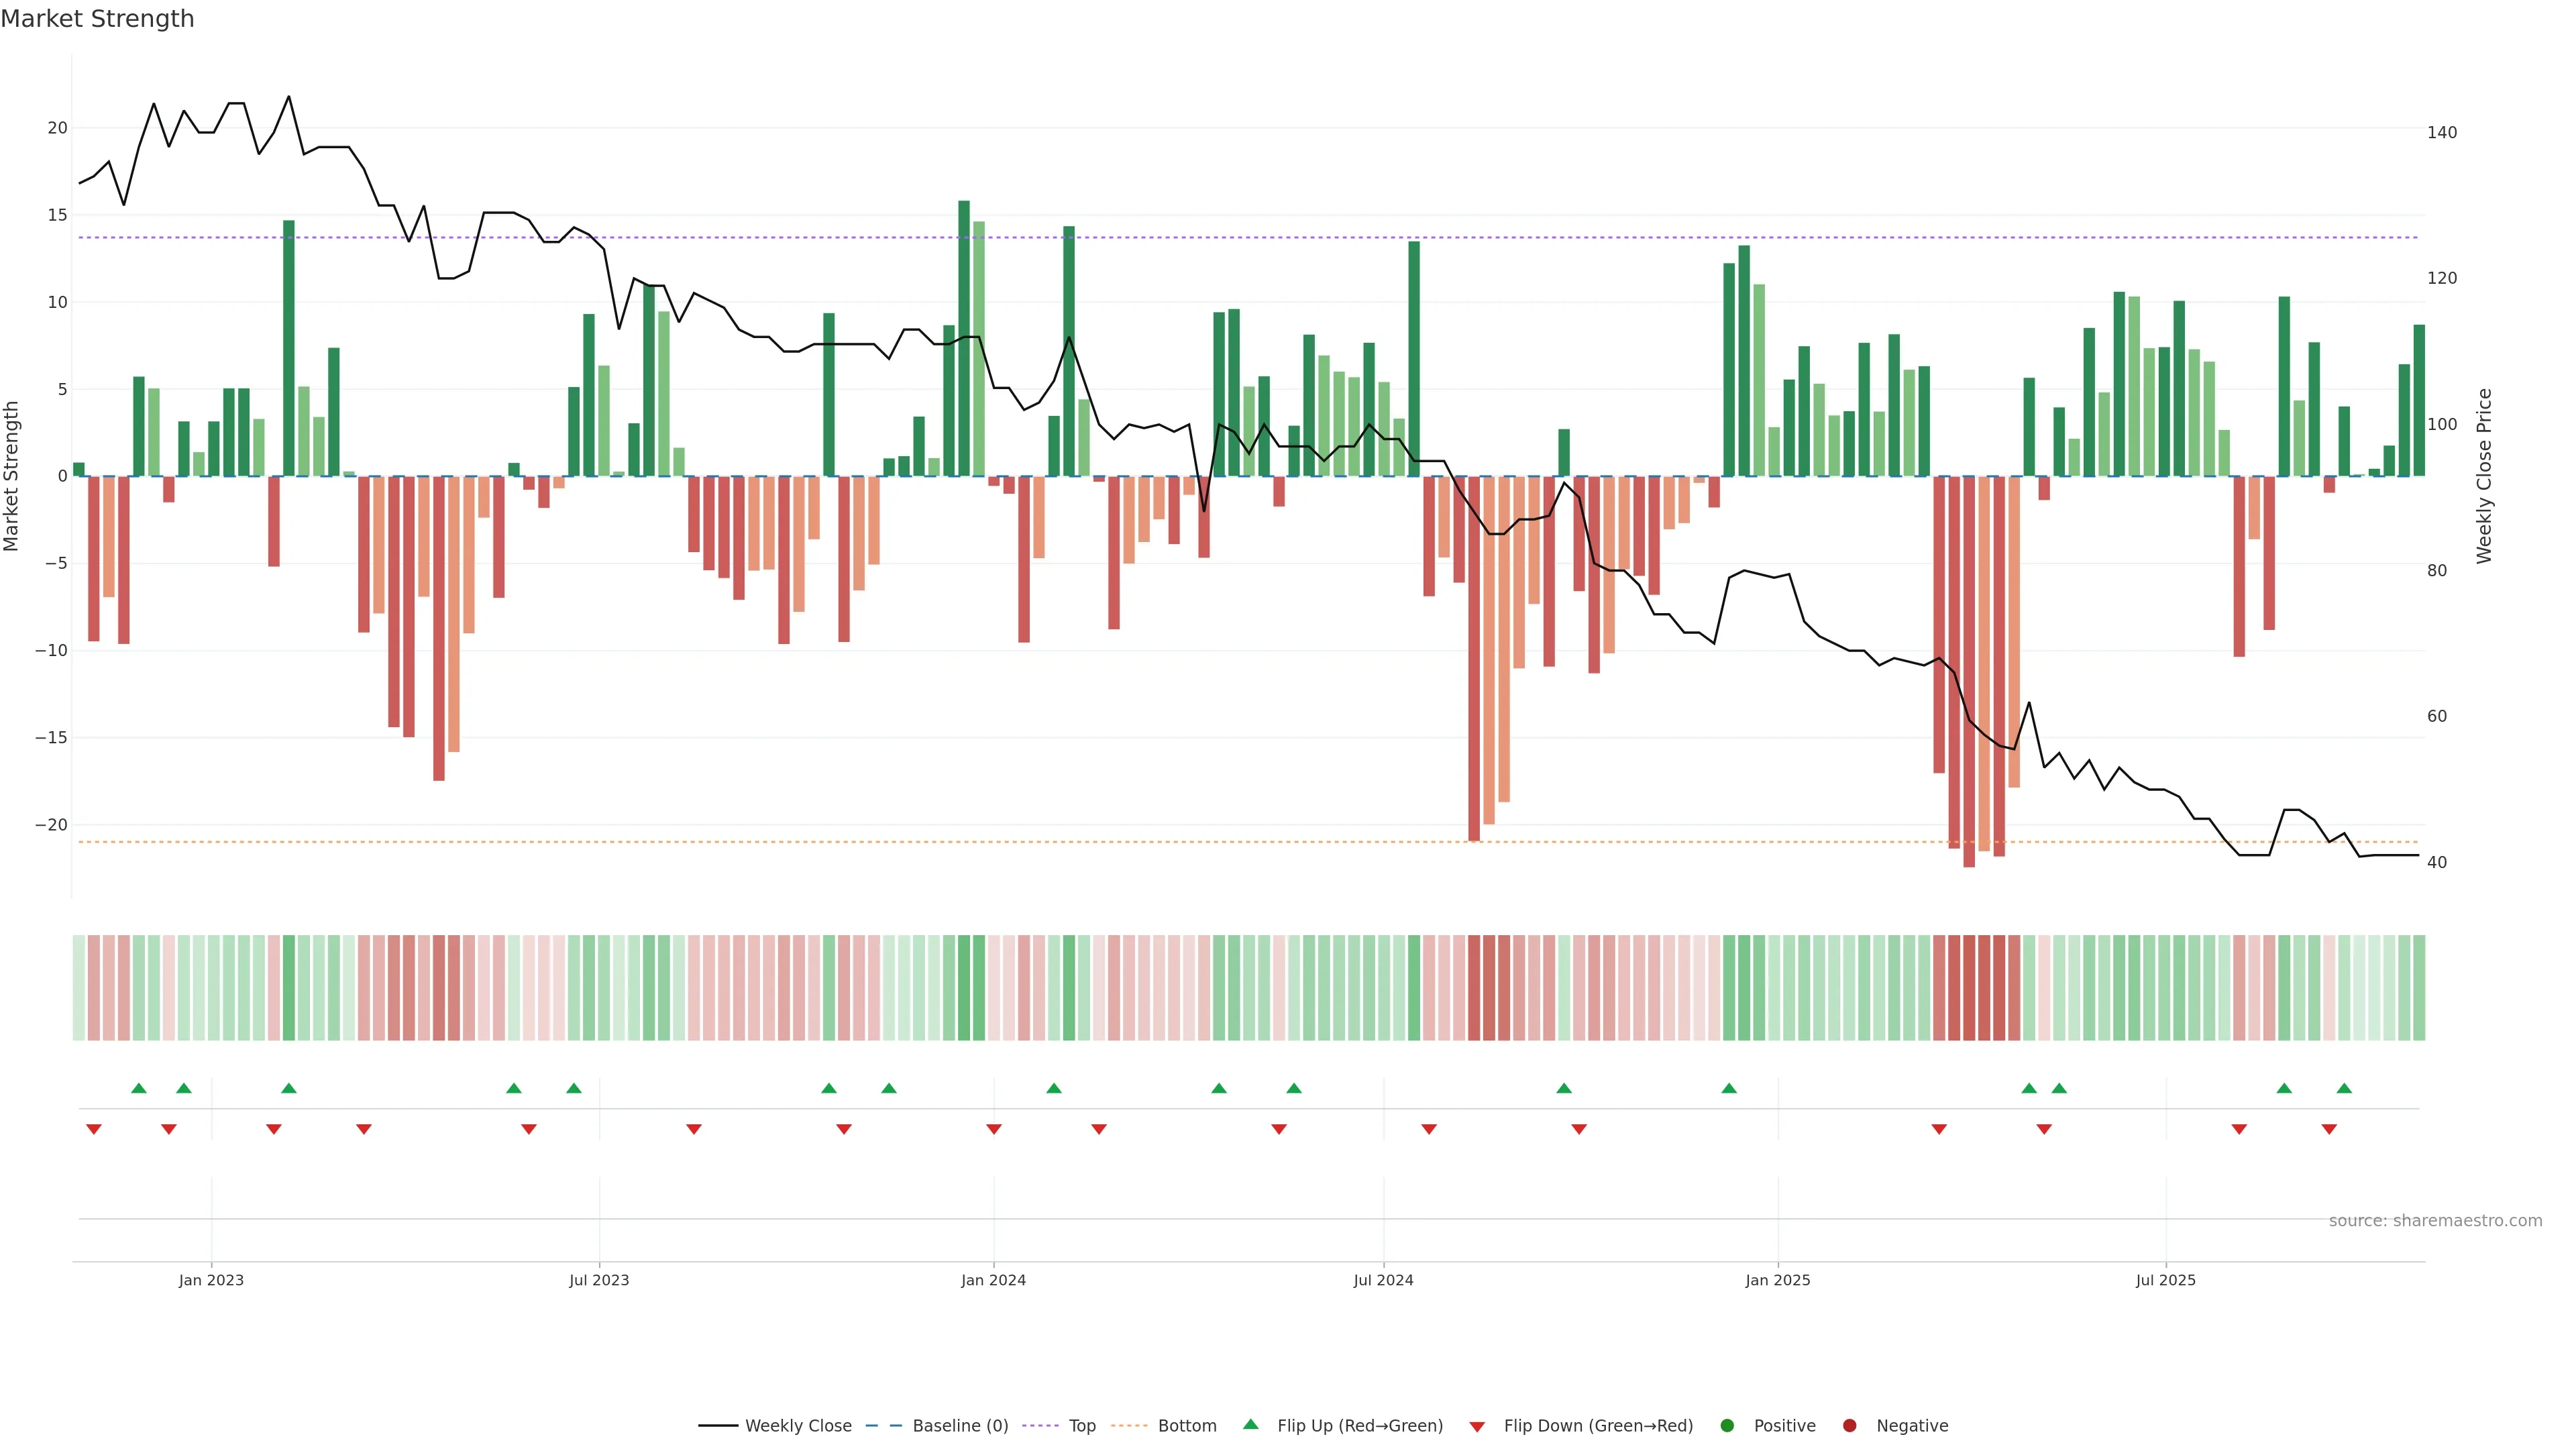Click the Market Strength y-axis title
The width and height of the screenshot is (2576, 1449).
[12, 476]
